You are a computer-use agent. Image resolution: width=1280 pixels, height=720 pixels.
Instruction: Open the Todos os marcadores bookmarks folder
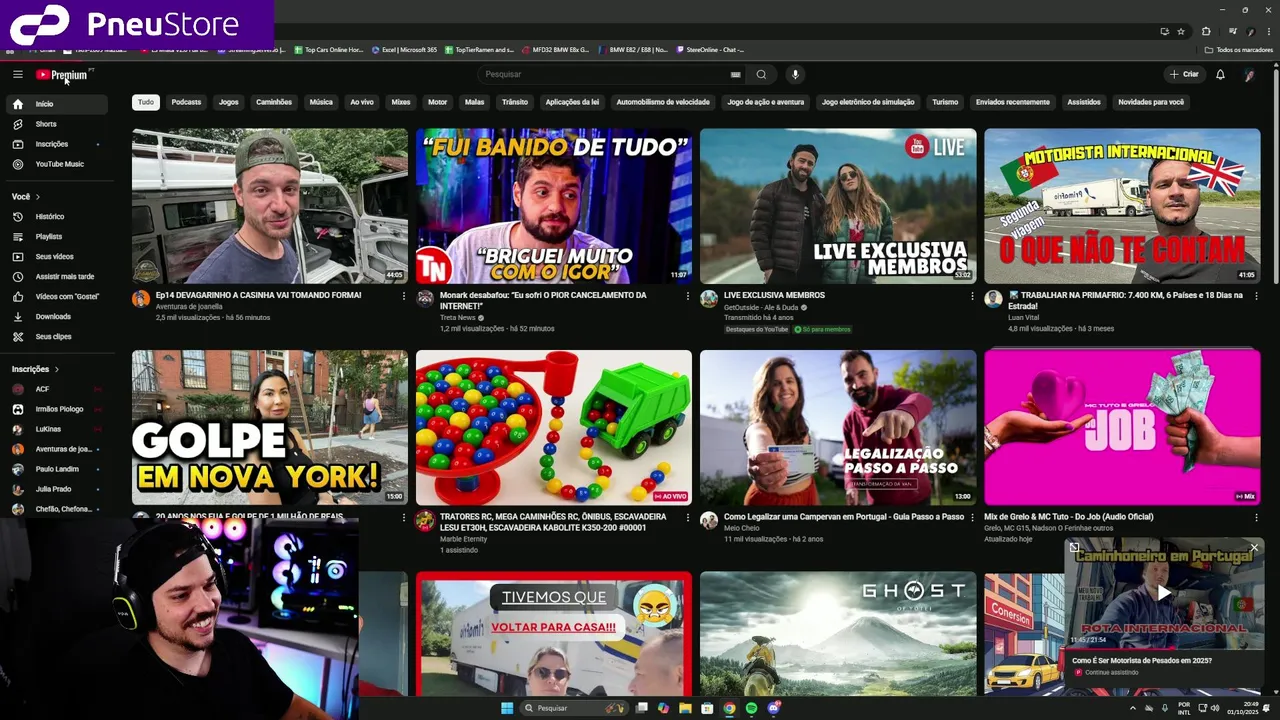[1239, 50]
